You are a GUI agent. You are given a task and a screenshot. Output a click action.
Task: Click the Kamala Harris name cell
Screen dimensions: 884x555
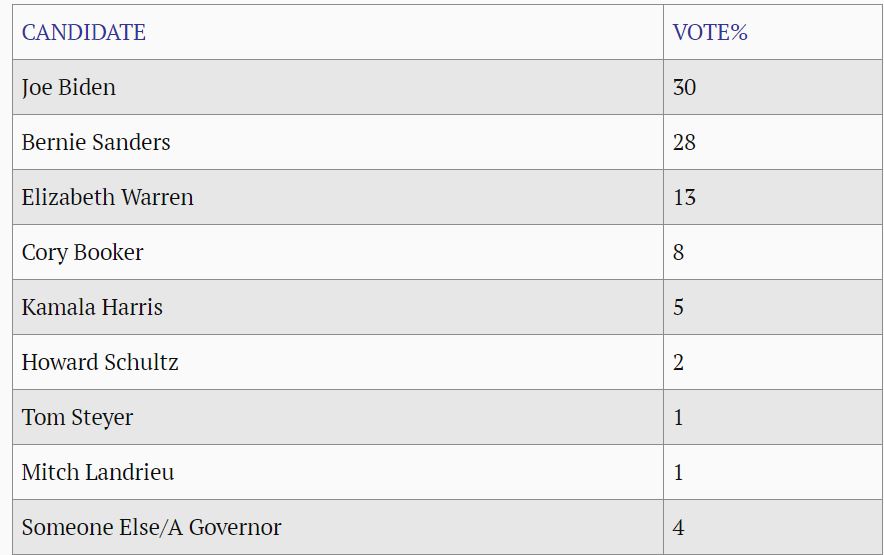(x=92, y=307)
